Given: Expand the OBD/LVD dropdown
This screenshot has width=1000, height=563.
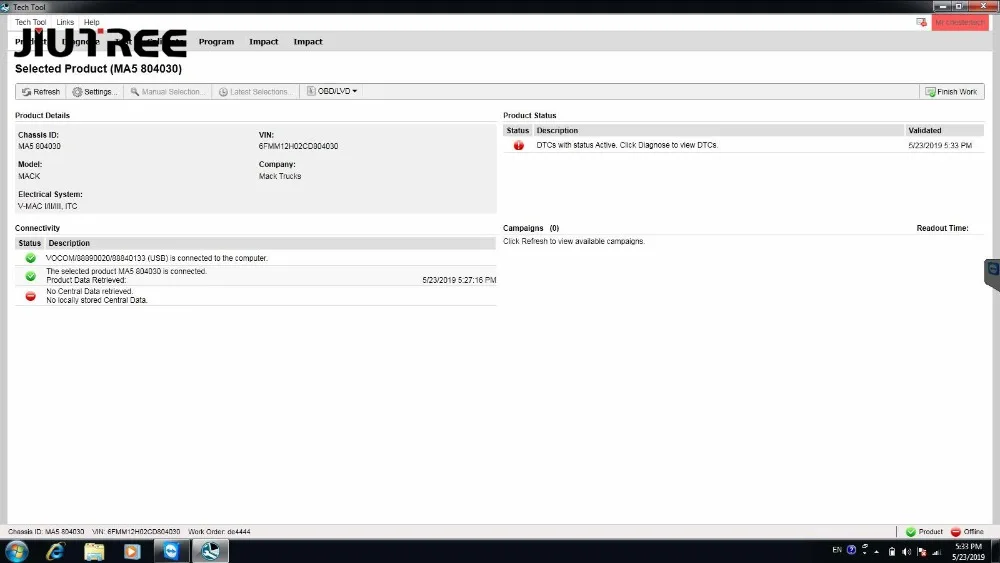Looking at the screenshot, I should (332, 91).
